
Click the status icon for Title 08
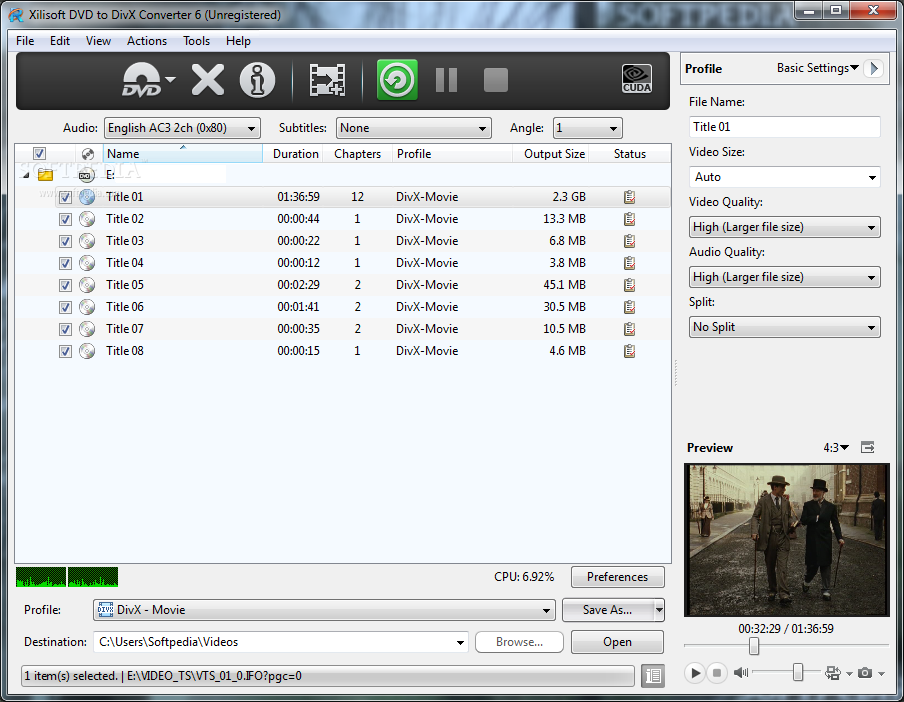pyautogui.click(x=630, y=351)
